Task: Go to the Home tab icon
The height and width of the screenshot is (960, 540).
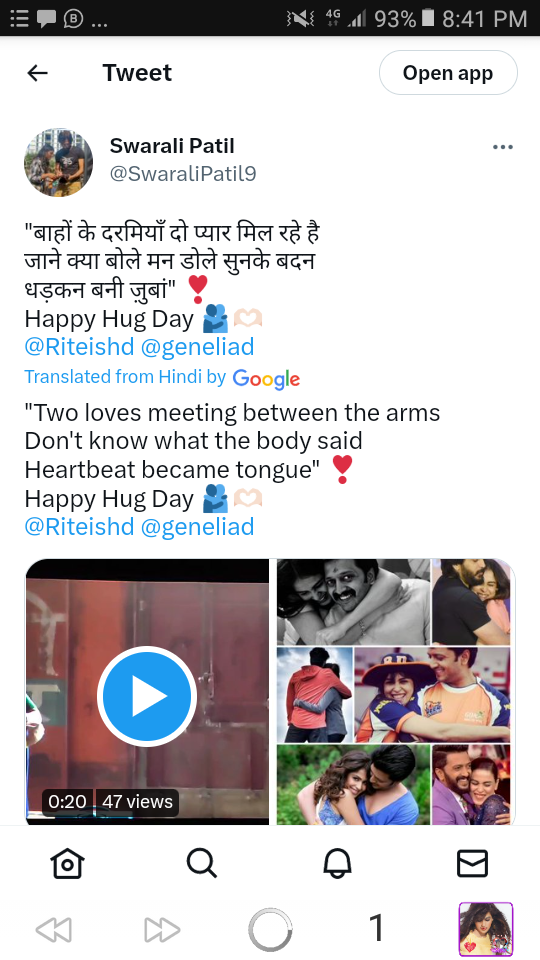Action: [x=67, y=864]
